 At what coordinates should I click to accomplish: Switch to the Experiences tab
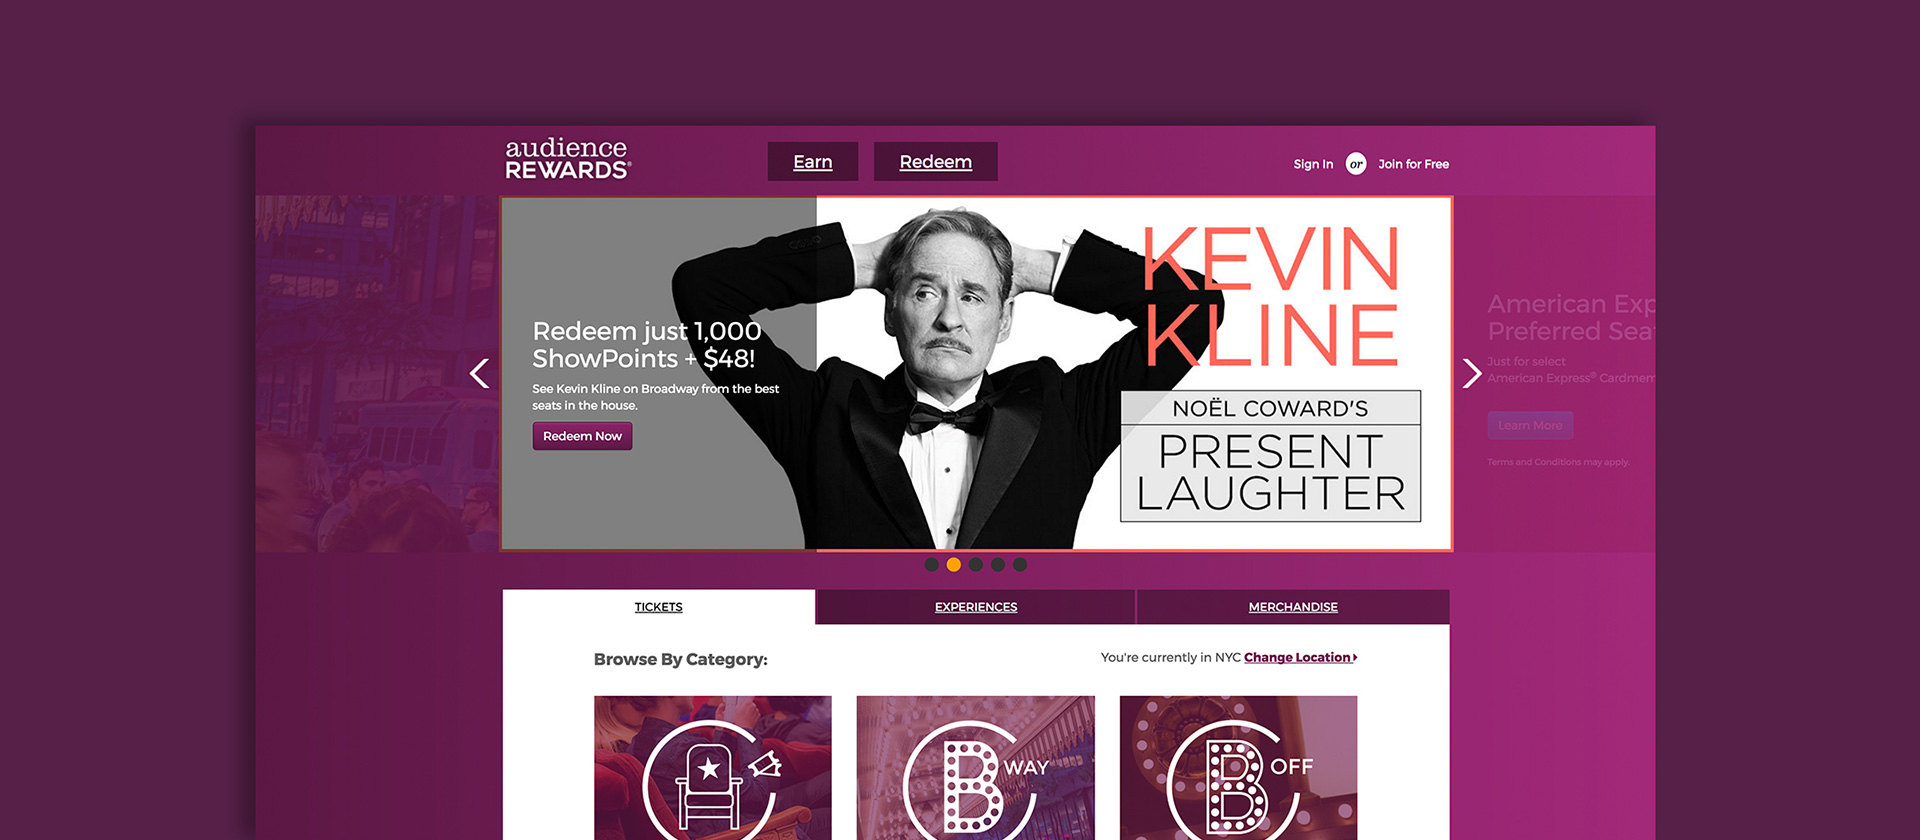pyautogui.click(x=976, y=607)
